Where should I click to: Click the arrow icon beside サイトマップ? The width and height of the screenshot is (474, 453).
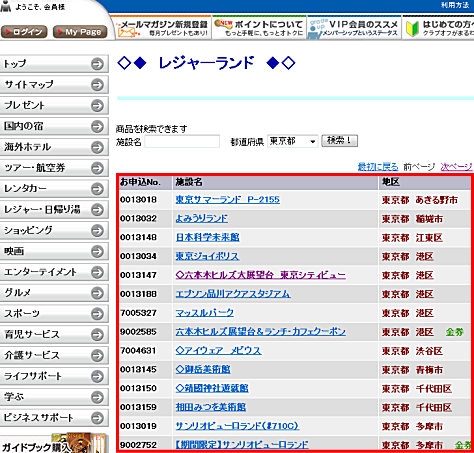(x=97, y=85)
